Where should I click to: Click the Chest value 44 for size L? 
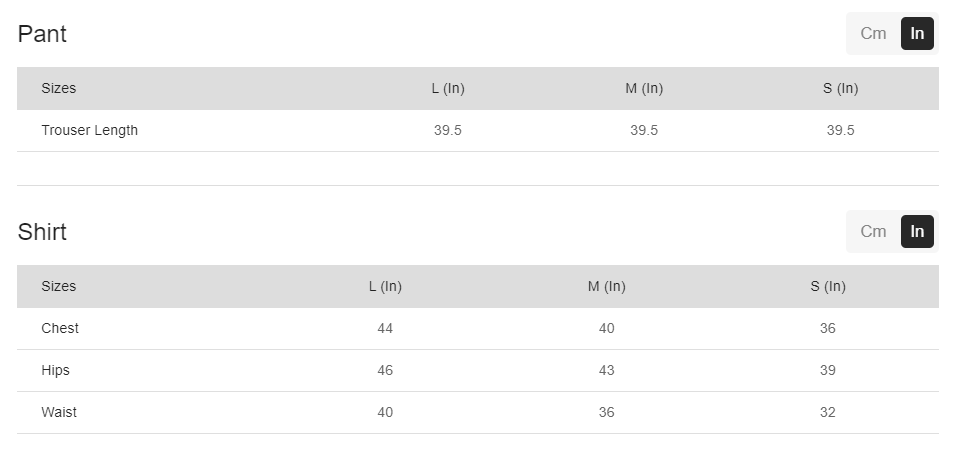pyautogui.click(x=385, y=328)
